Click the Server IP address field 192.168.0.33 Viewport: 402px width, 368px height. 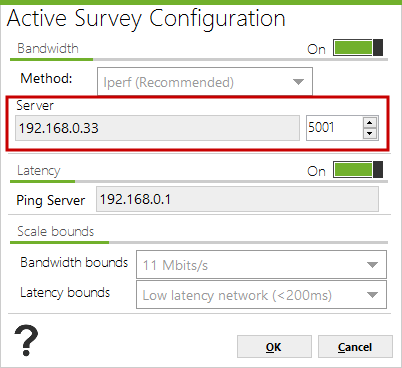coord(157,128)
